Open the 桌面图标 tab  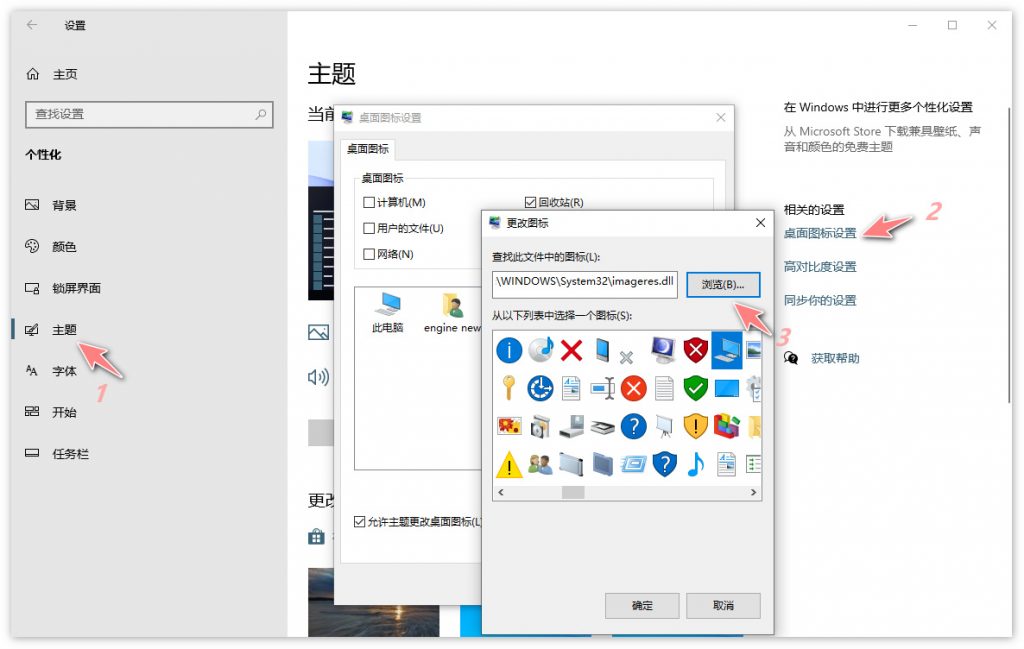click(x=368, y=149)
